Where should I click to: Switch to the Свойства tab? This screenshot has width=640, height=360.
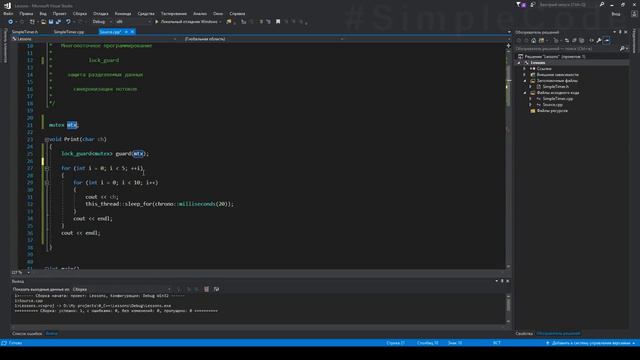[524, 333]
